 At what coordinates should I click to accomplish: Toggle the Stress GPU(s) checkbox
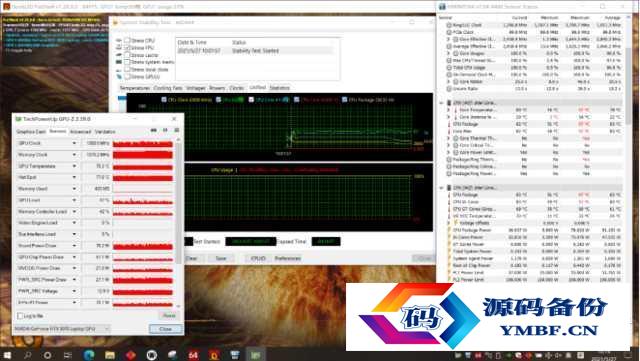127,76
